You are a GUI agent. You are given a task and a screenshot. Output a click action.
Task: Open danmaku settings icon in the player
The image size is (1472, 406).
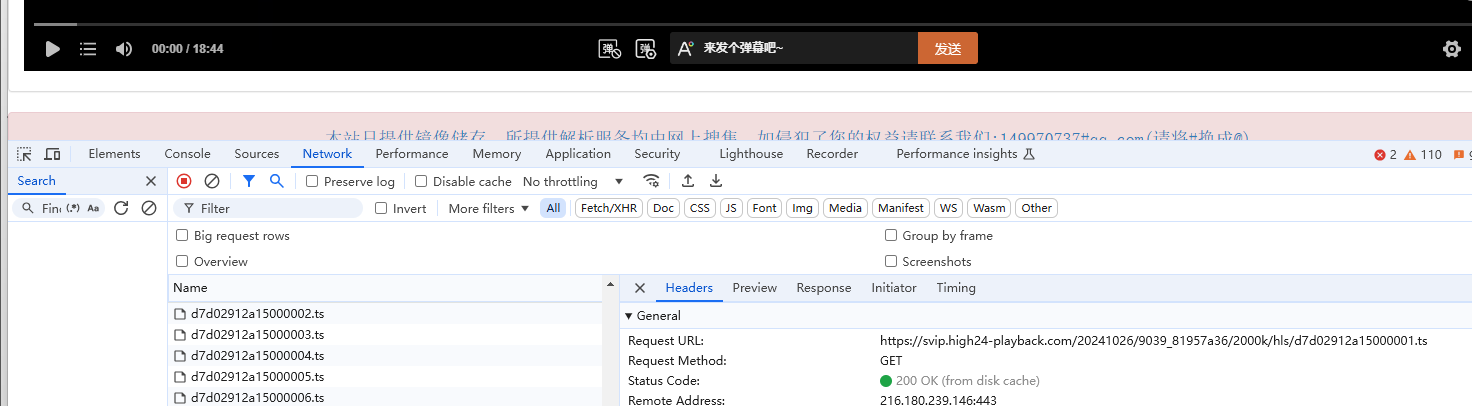click(x=646, y=49)
